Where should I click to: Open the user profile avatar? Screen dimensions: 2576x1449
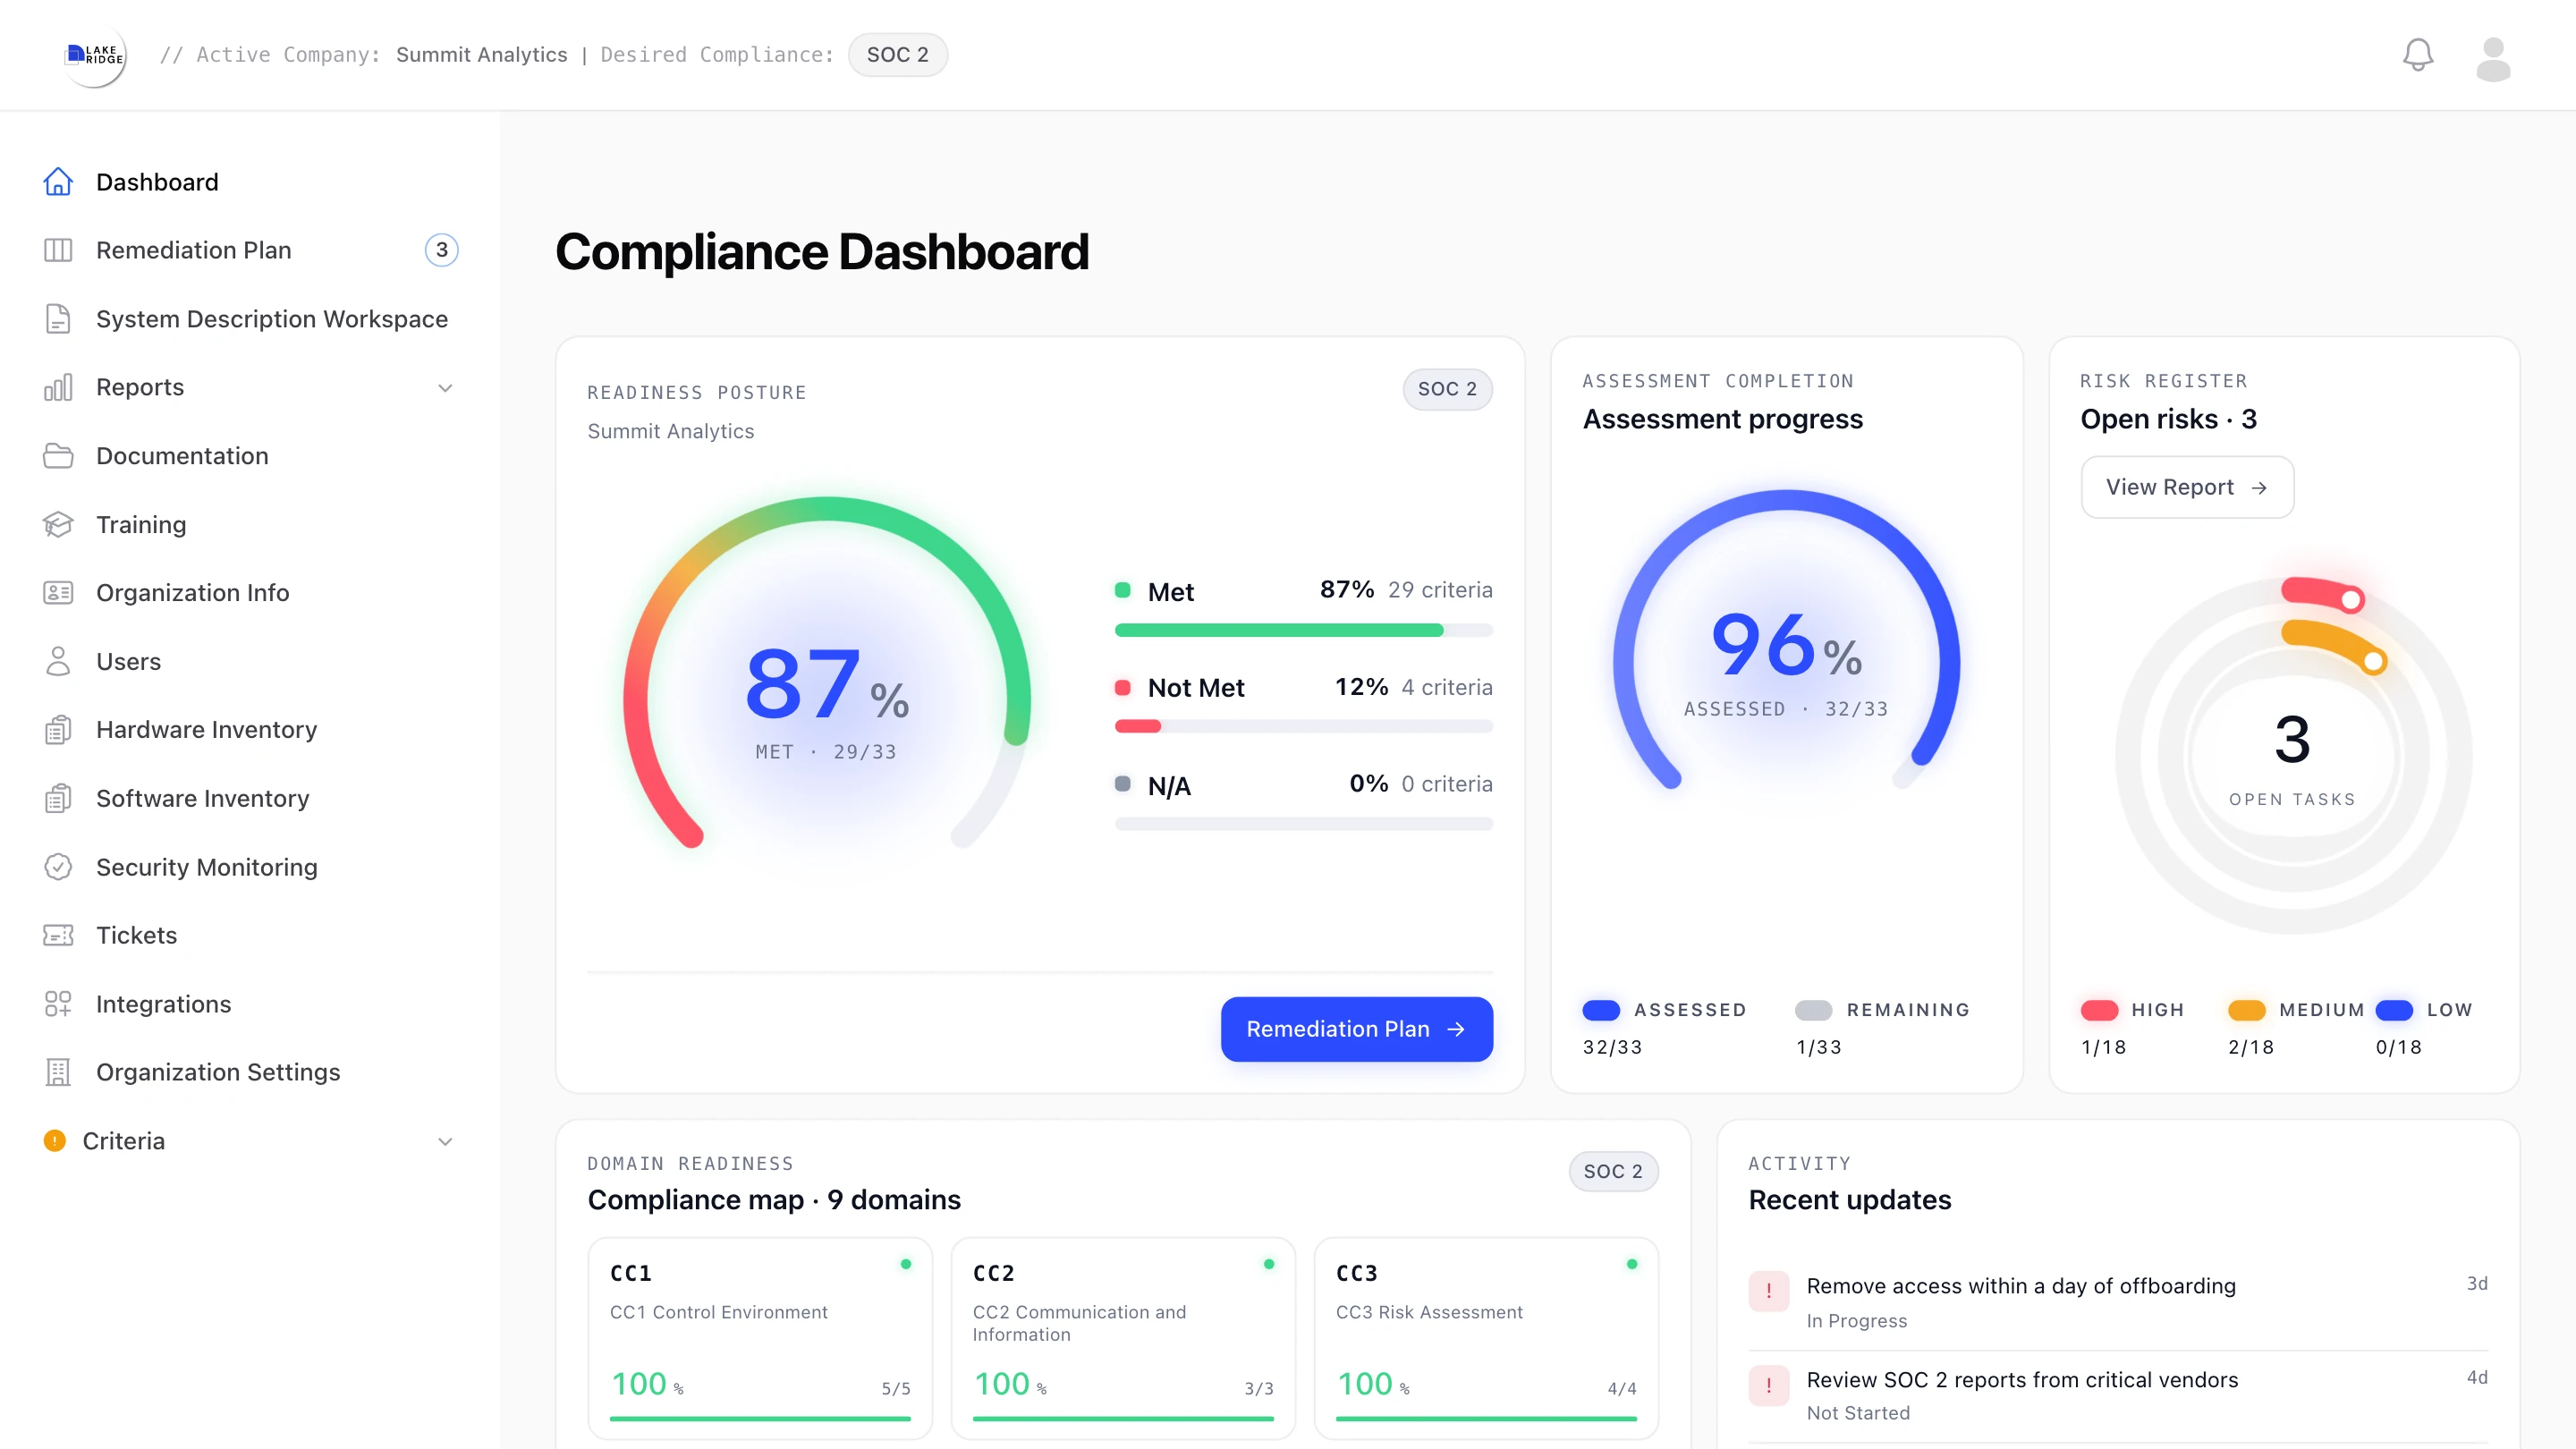(2493, 59)
